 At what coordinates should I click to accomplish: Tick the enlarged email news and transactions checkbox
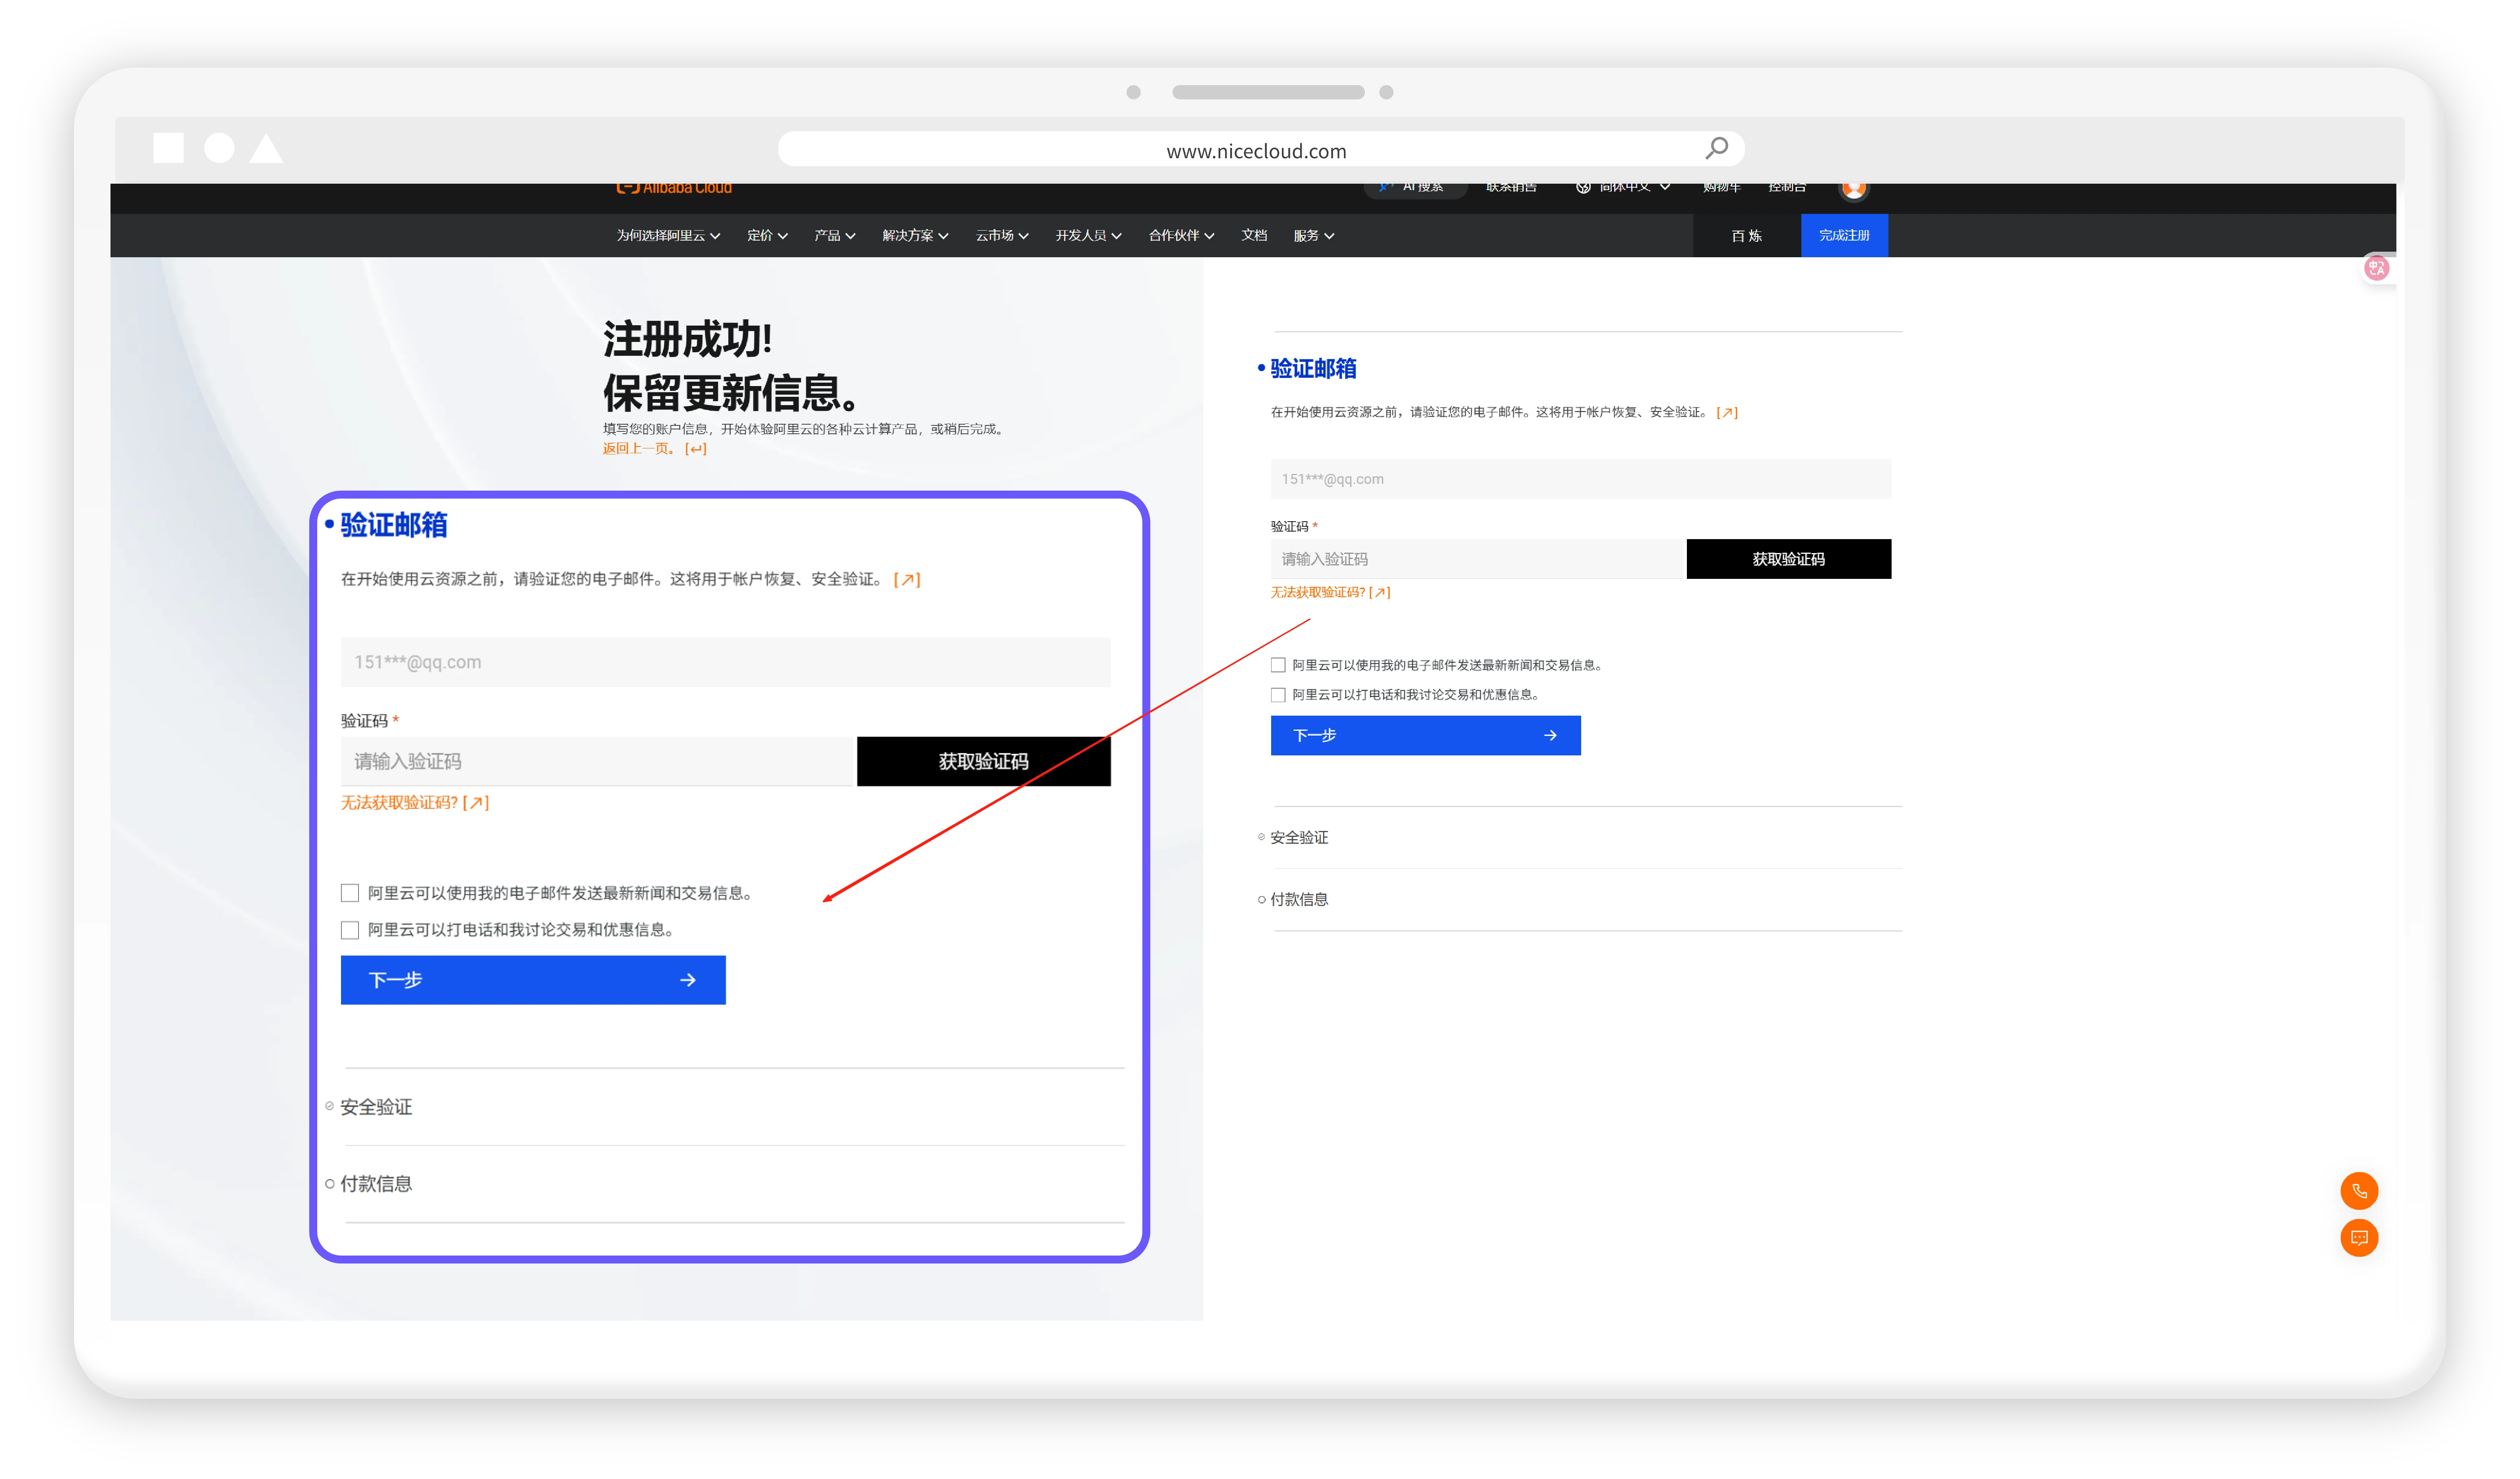350,893
